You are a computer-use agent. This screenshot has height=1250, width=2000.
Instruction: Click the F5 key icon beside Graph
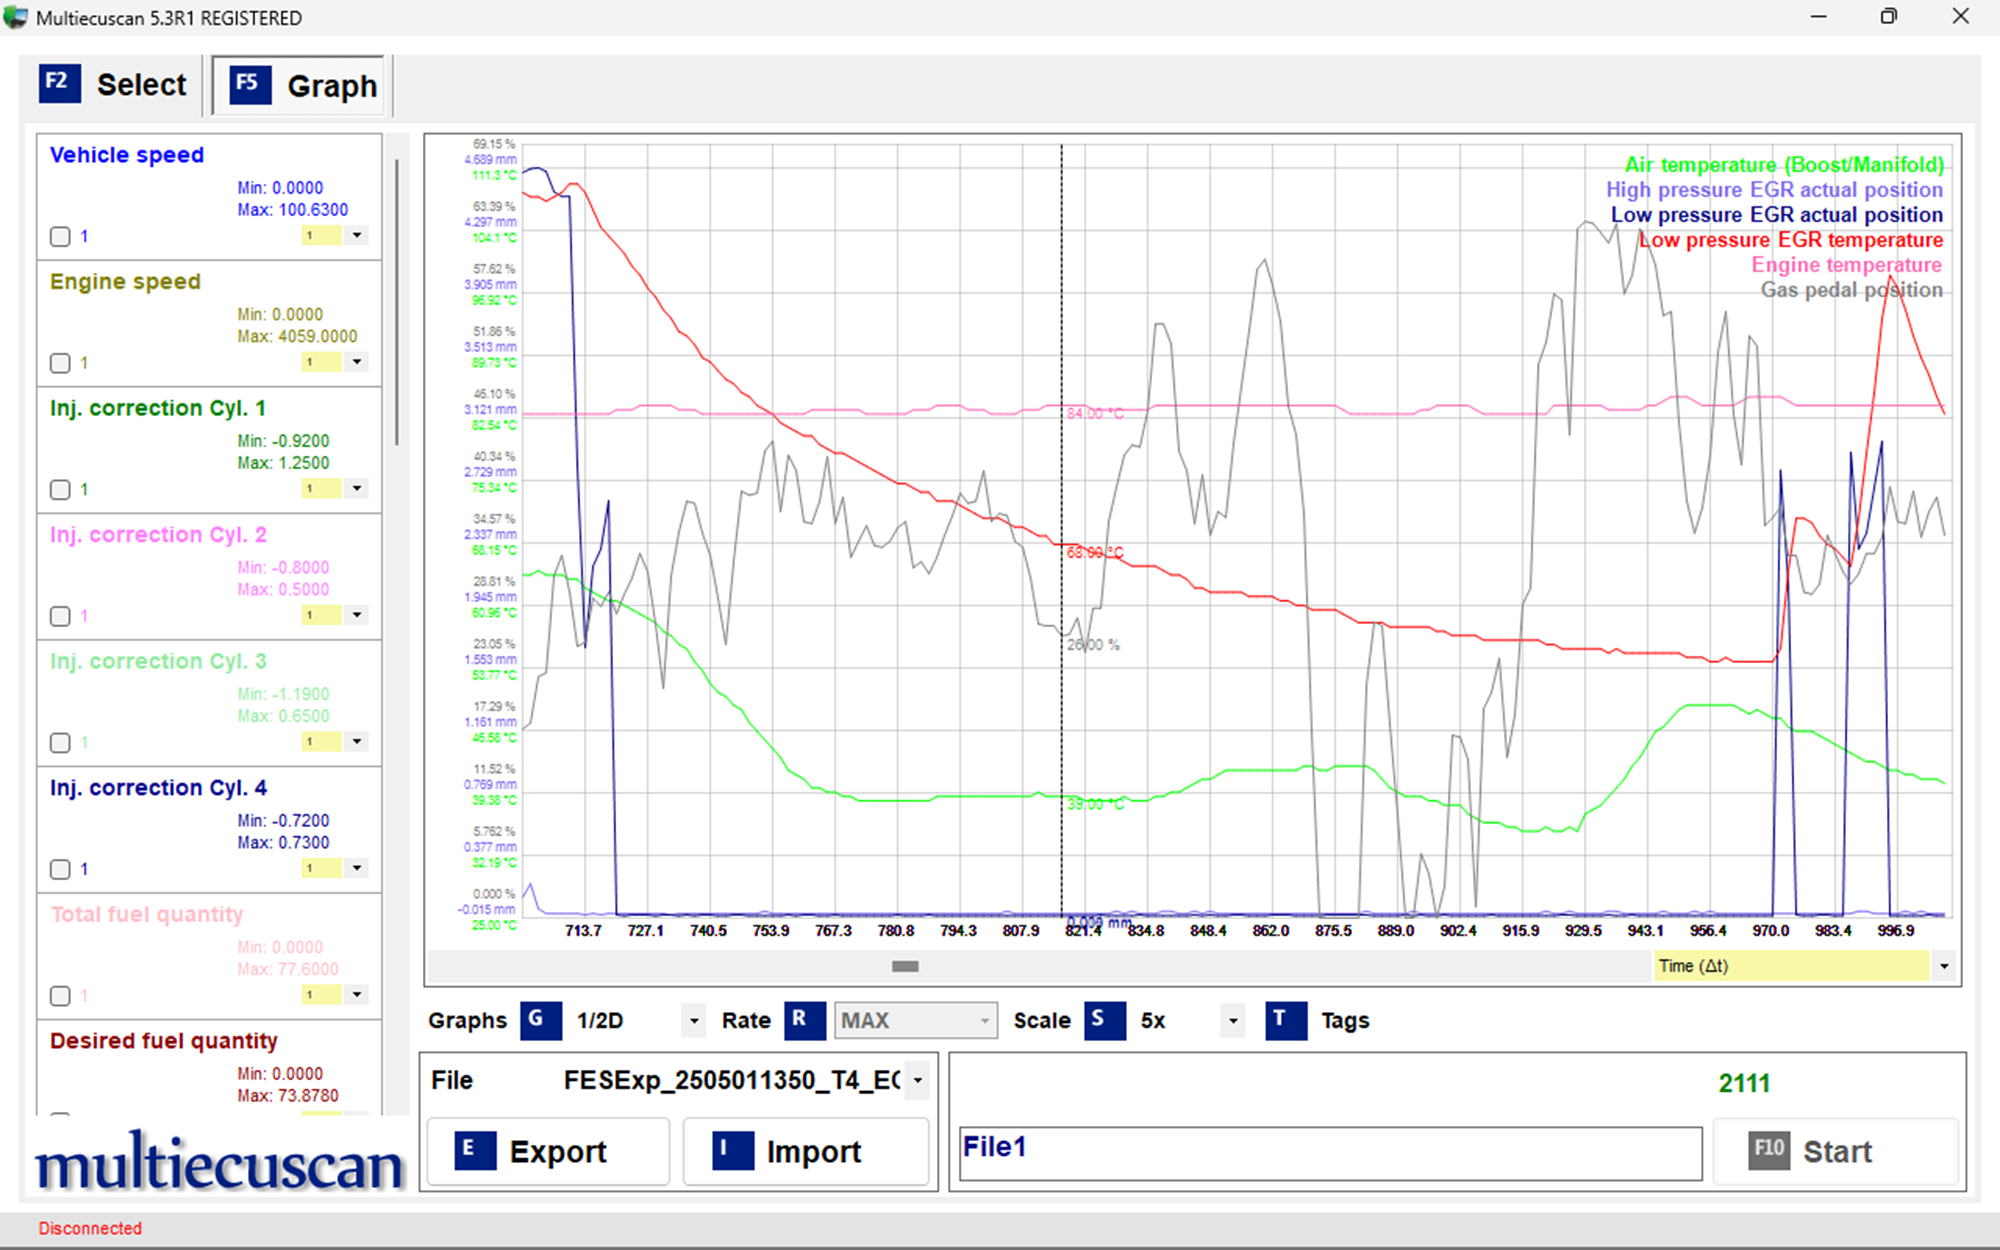pos(250,85)
